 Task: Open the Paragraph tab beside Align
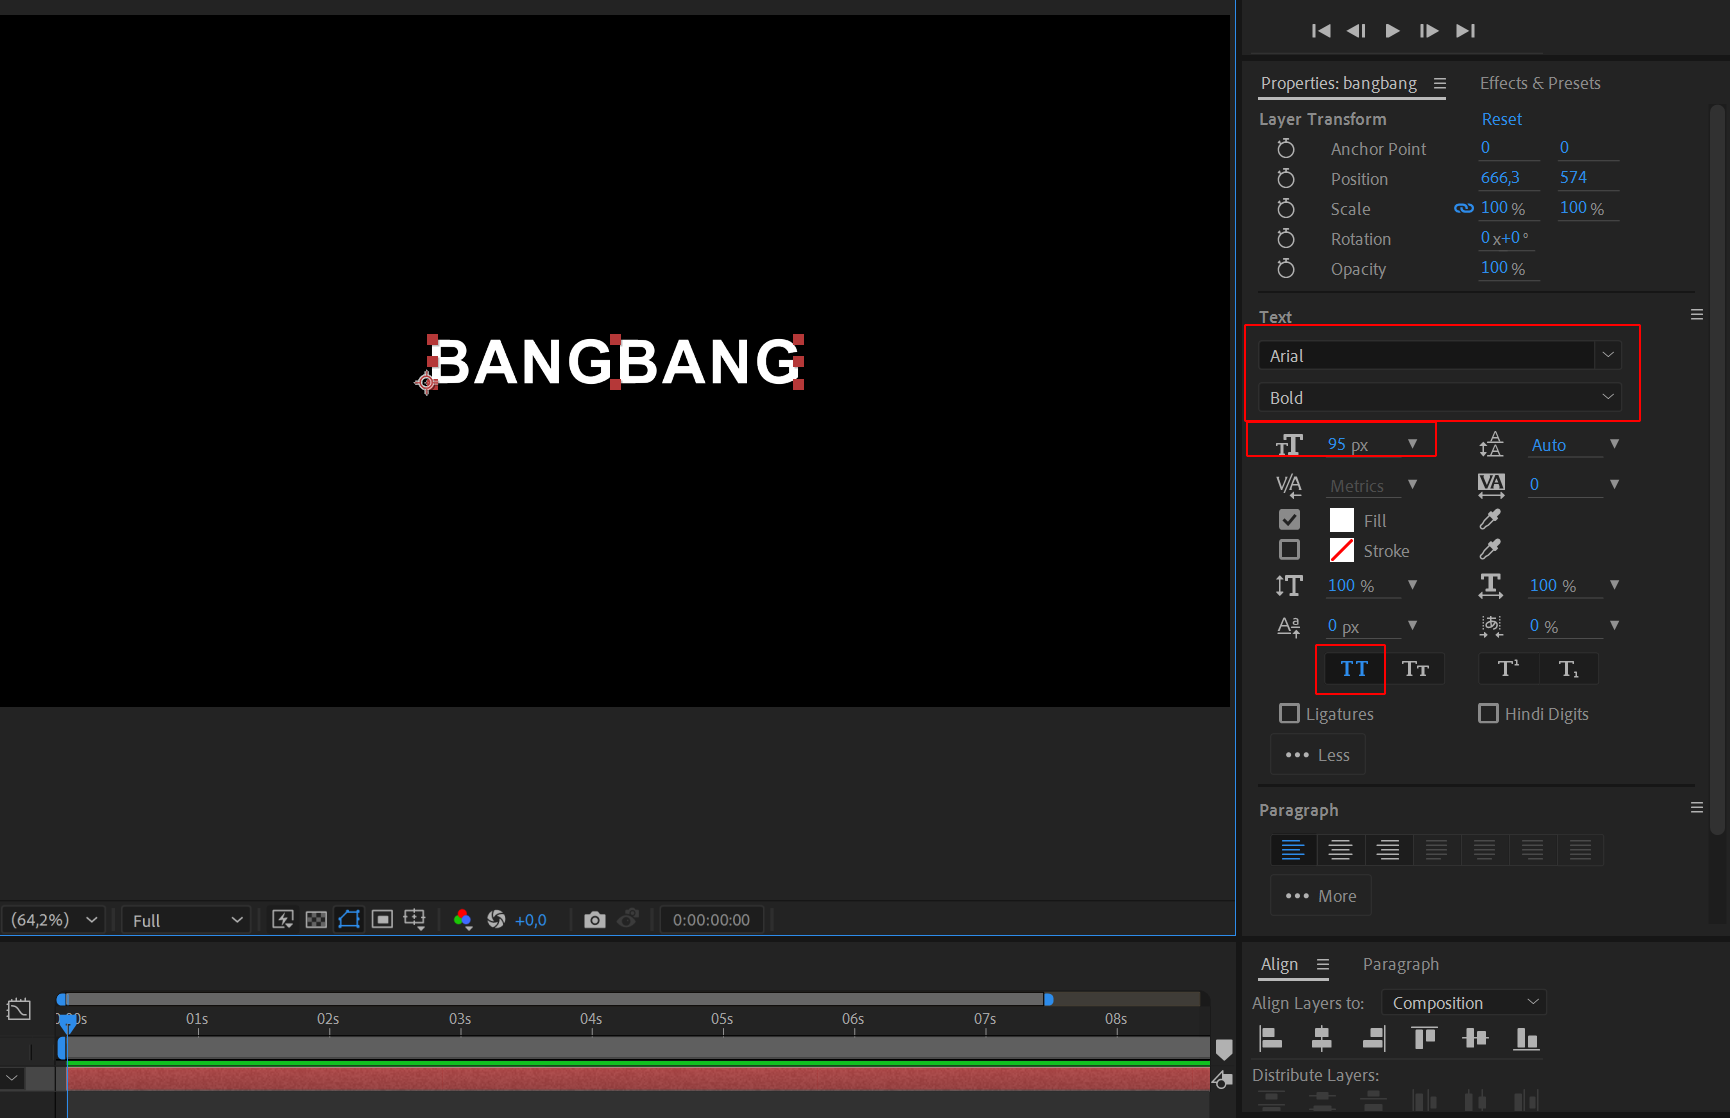tap(1400, 964)
